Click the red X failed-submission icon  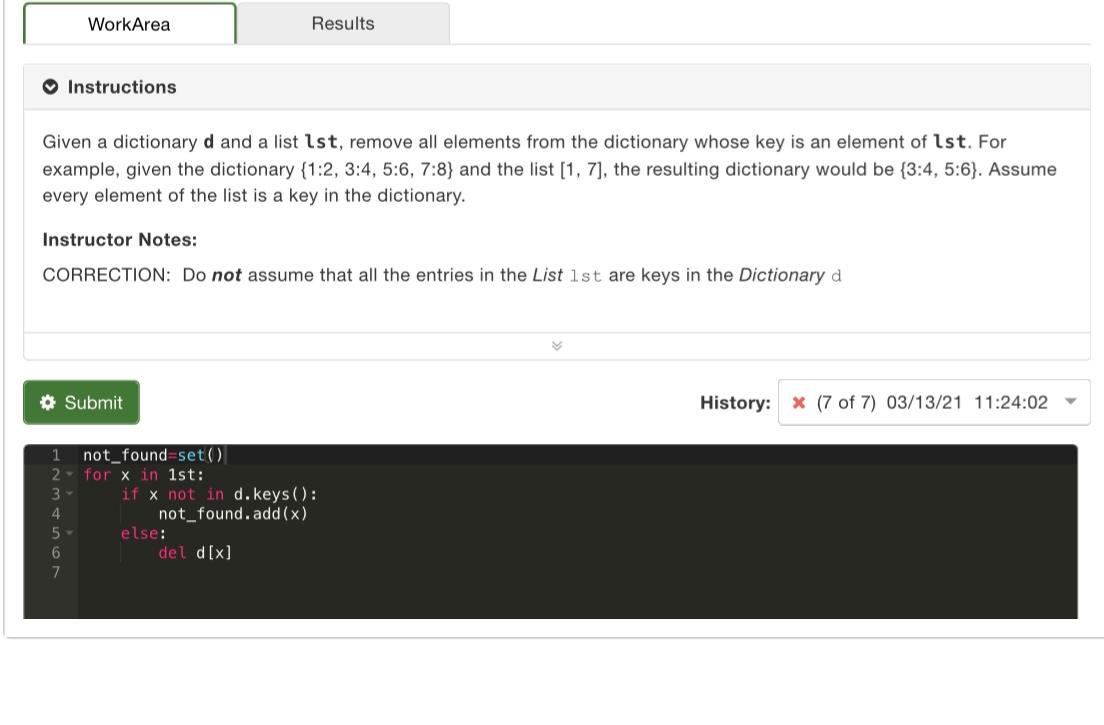798,403
